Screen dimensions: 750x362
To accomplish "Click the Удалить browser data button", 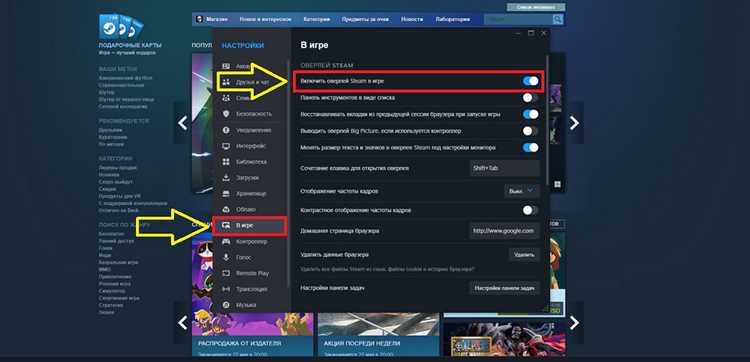I will tap(524, 255).
